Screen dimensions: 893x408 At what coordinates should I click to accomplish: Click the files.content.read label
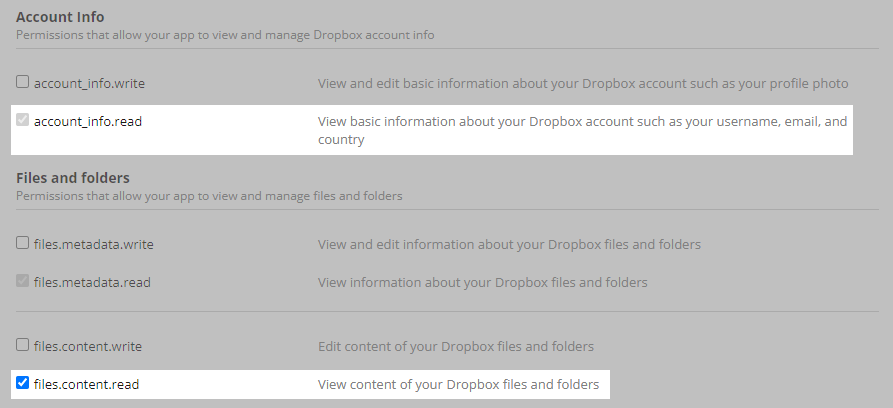(x=86, y=384)
